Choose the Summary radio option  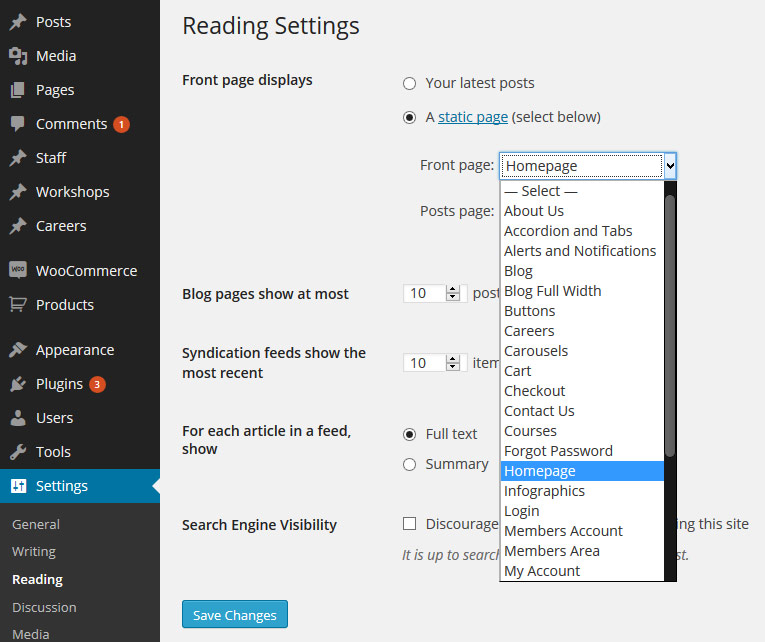[409, 464]
